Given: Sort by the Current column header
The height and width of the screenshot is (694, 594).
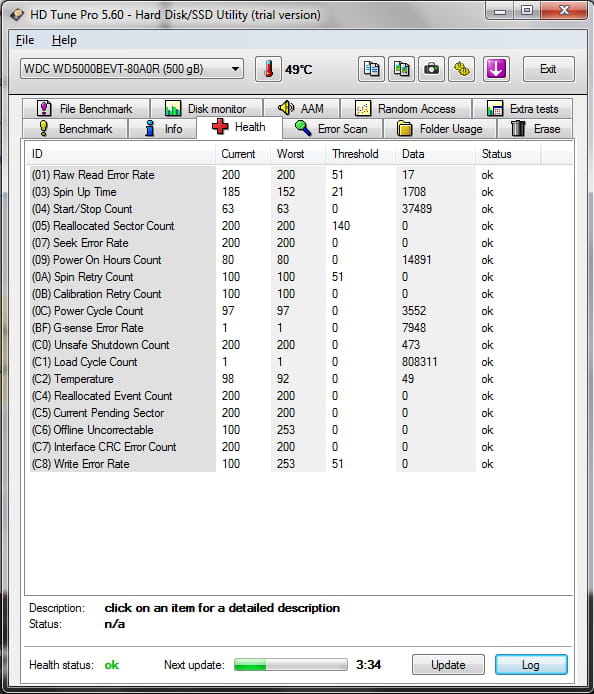Looking at the screenshot, I should click(243, 154).
